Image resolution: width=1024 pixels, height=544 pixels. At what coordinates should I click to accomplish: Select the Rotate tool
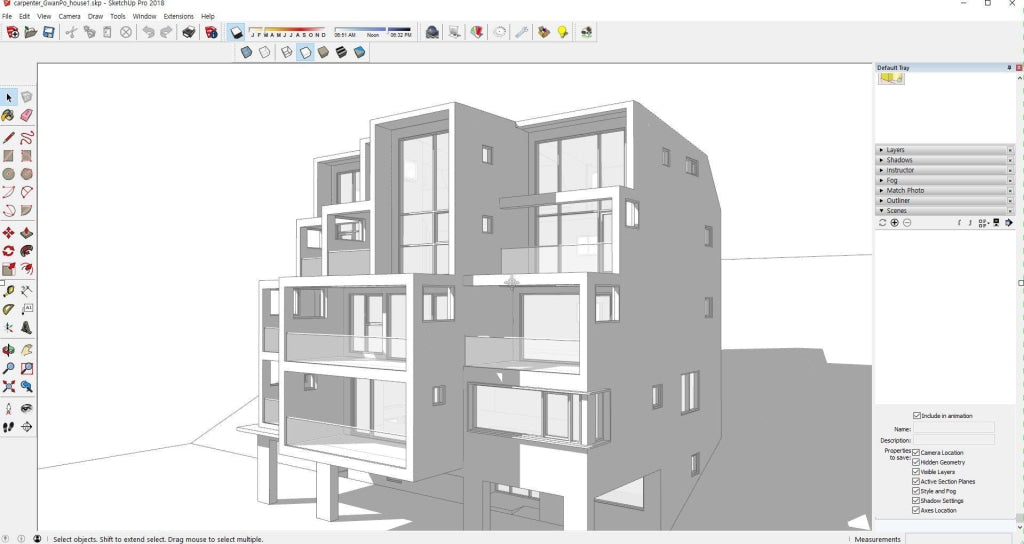point(8,251)
